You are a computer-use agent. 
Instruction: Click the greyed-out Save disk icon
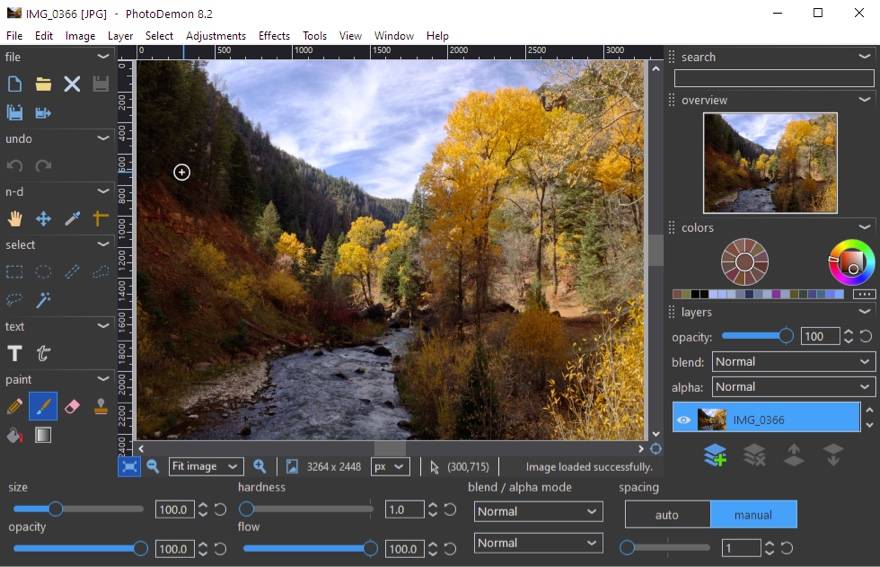(x=100, y=84)
